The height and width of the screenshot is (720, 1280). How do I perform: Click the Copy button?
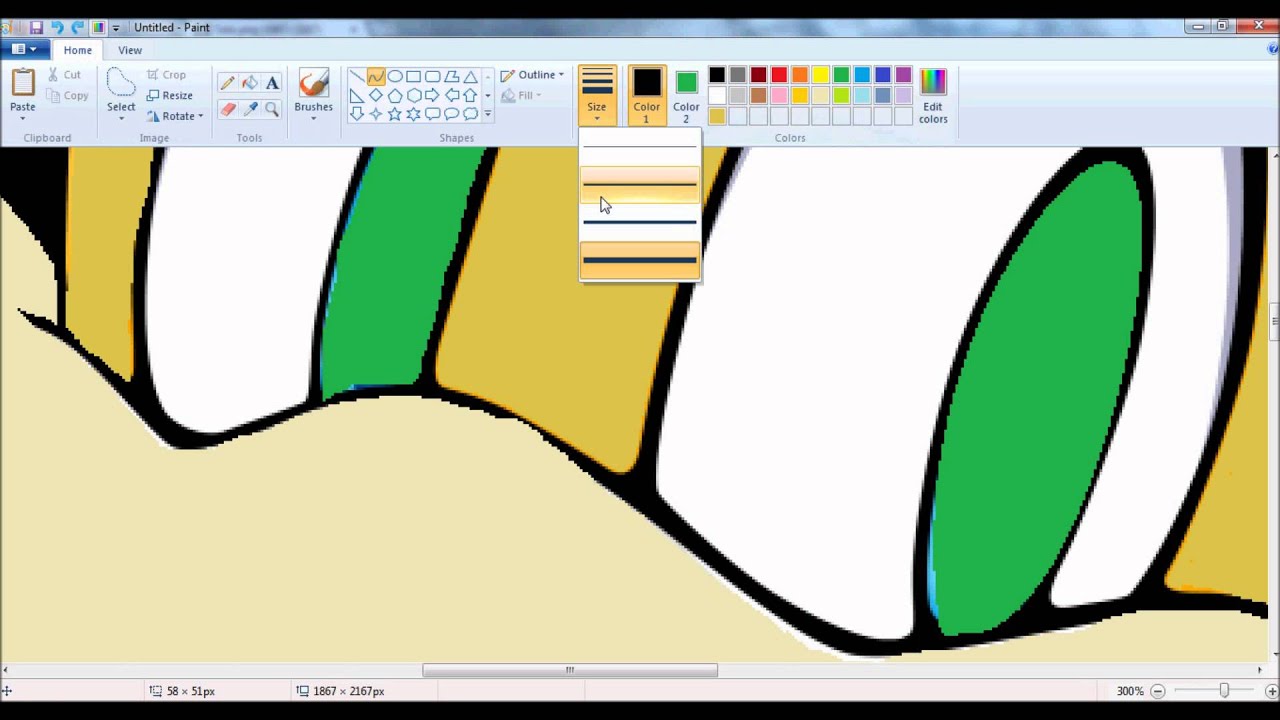[67, 96]
